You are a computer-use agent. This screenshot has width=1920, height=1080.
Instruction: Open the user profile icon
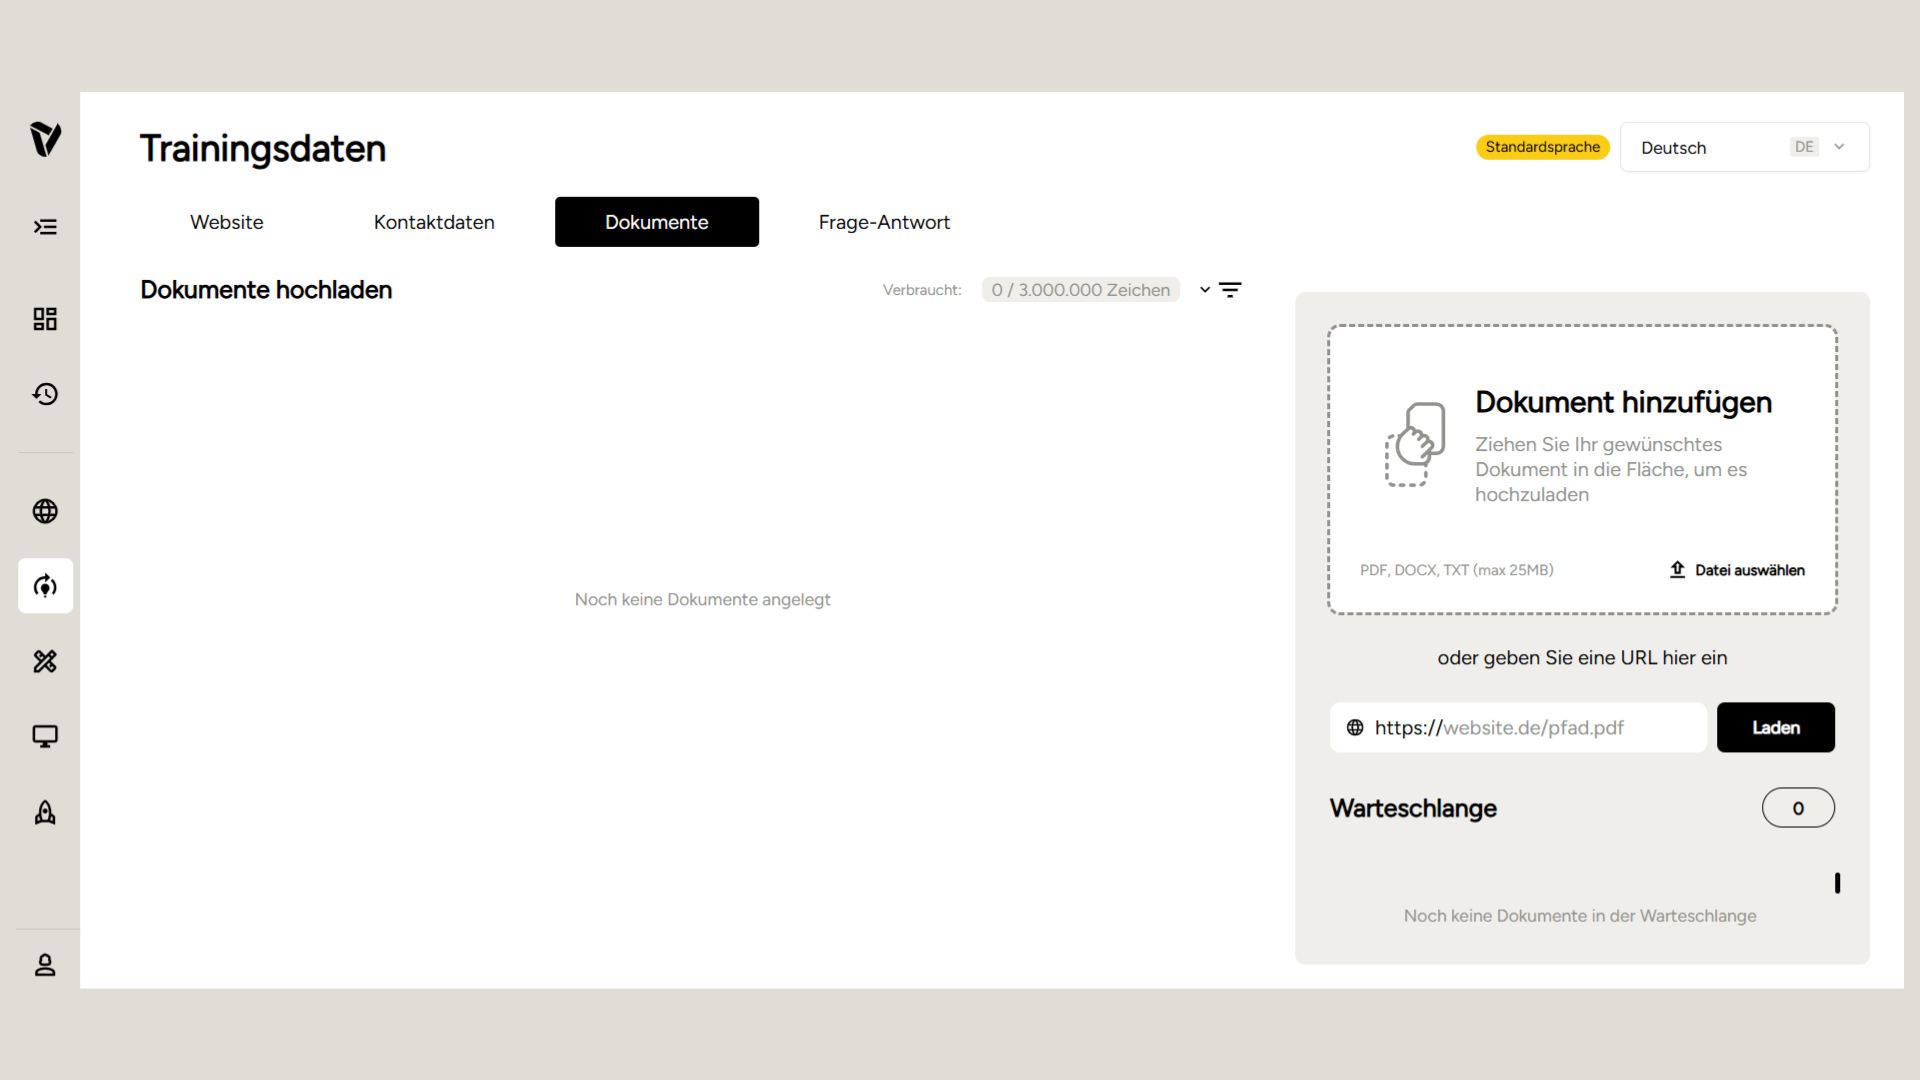(x=45, y=965)
